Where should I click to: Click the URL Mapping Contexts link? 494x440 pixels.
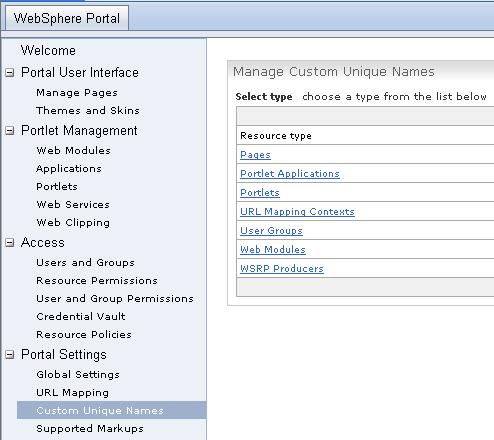tap(297, 212)
